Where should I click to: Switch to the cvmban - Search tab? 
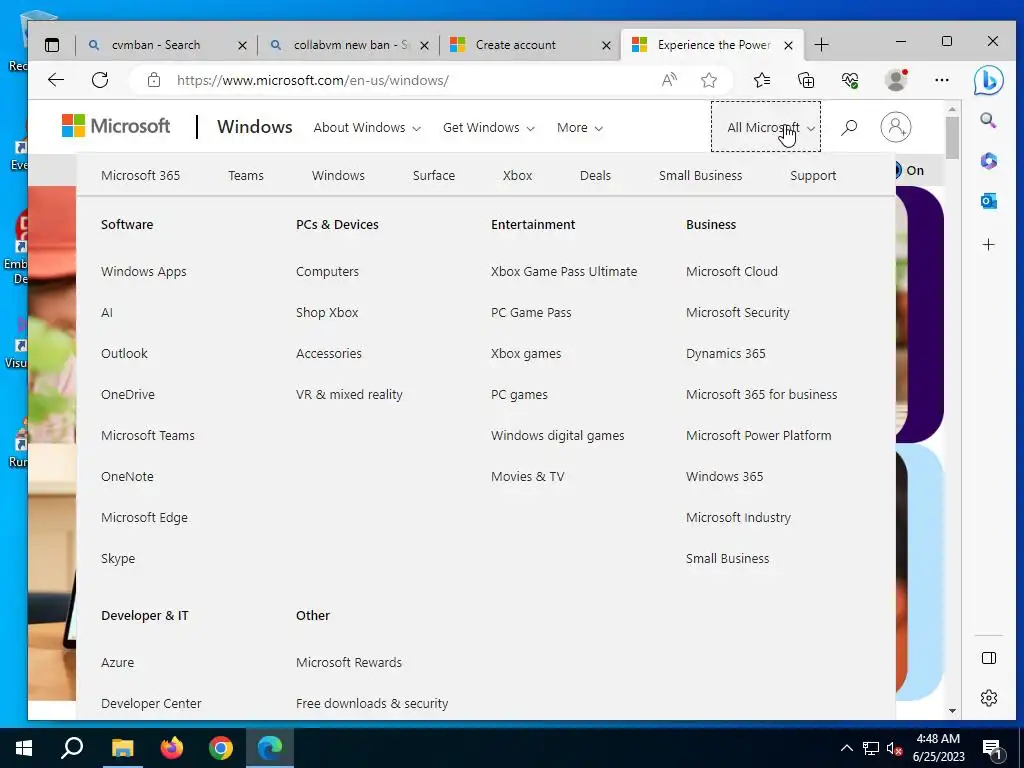point(155,45)
